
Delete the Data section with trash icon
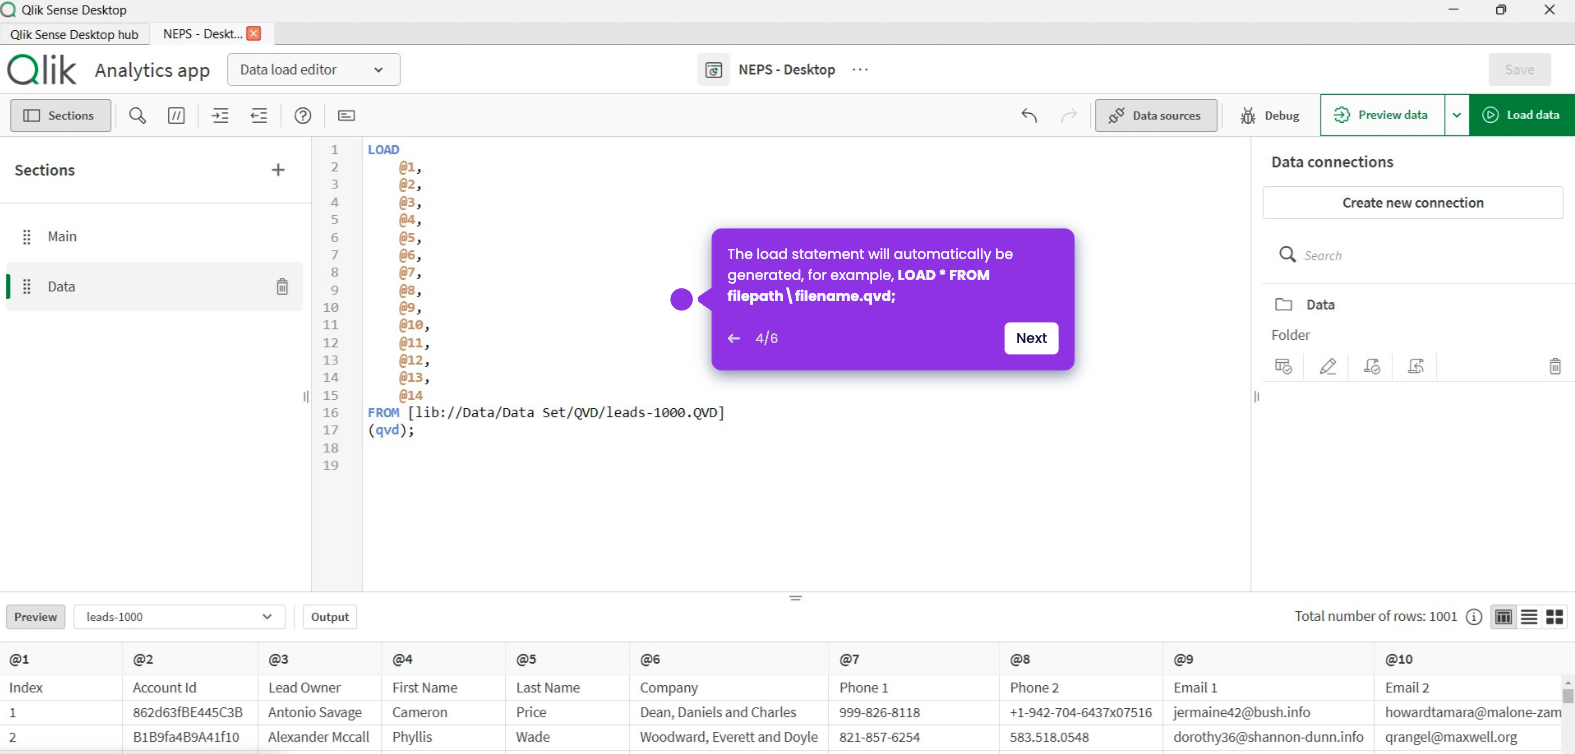[x=282, y=287]
